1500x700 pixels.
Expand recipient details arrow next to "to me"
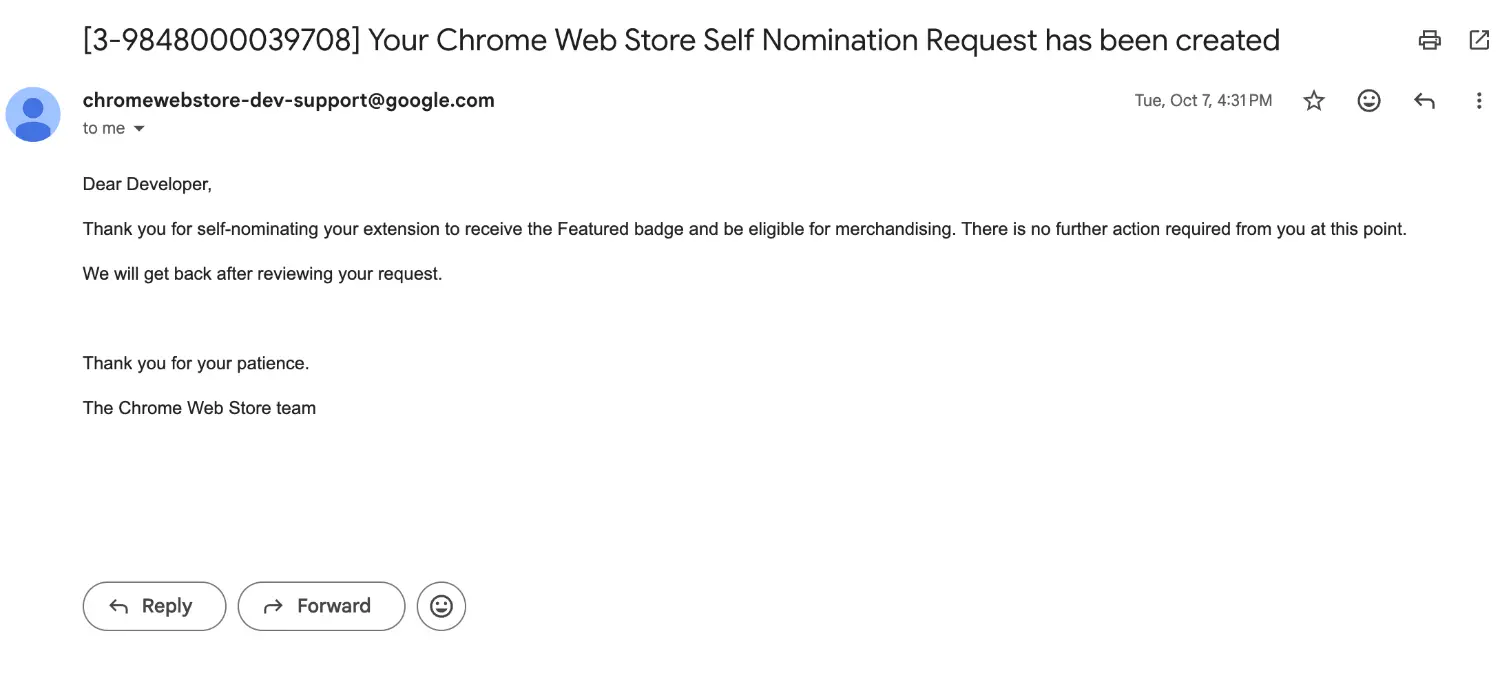pos(139,129)
